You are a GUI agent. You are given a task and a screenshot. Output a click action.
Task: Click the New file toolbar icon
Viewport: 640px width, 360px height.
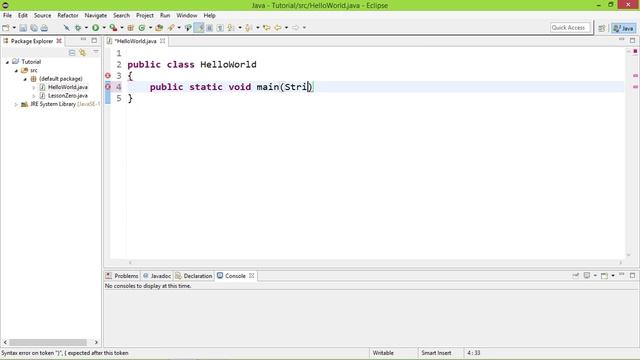[6, 28]
